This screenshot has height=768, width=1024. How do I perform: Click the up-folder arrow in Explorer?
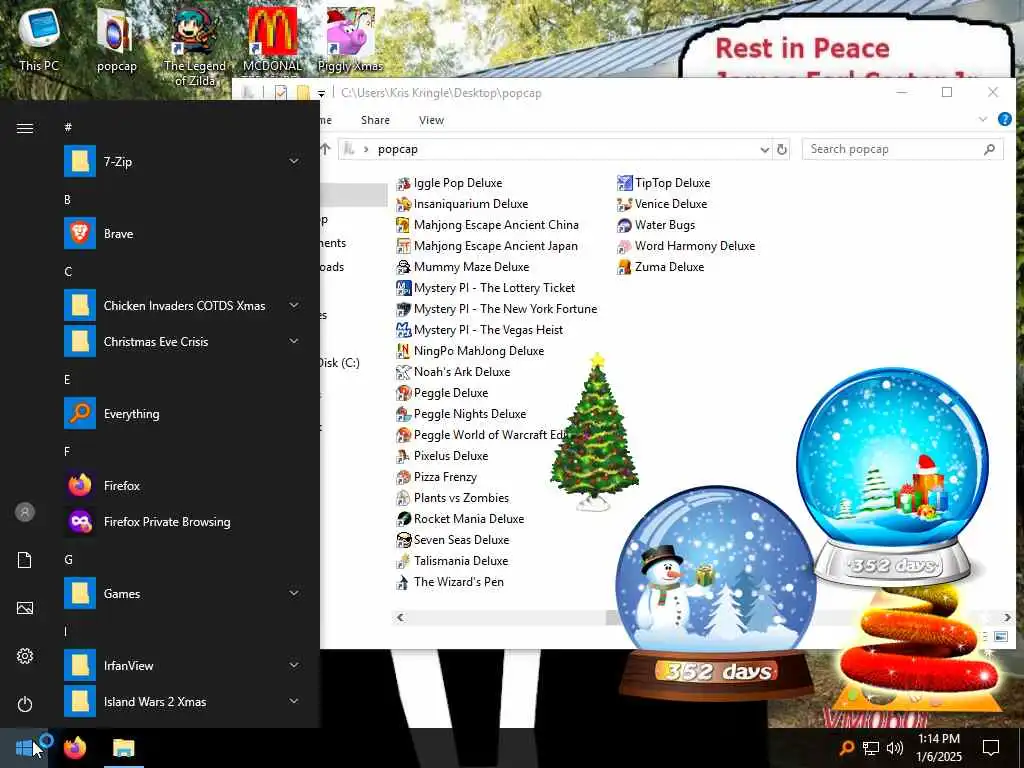[325, 149]
